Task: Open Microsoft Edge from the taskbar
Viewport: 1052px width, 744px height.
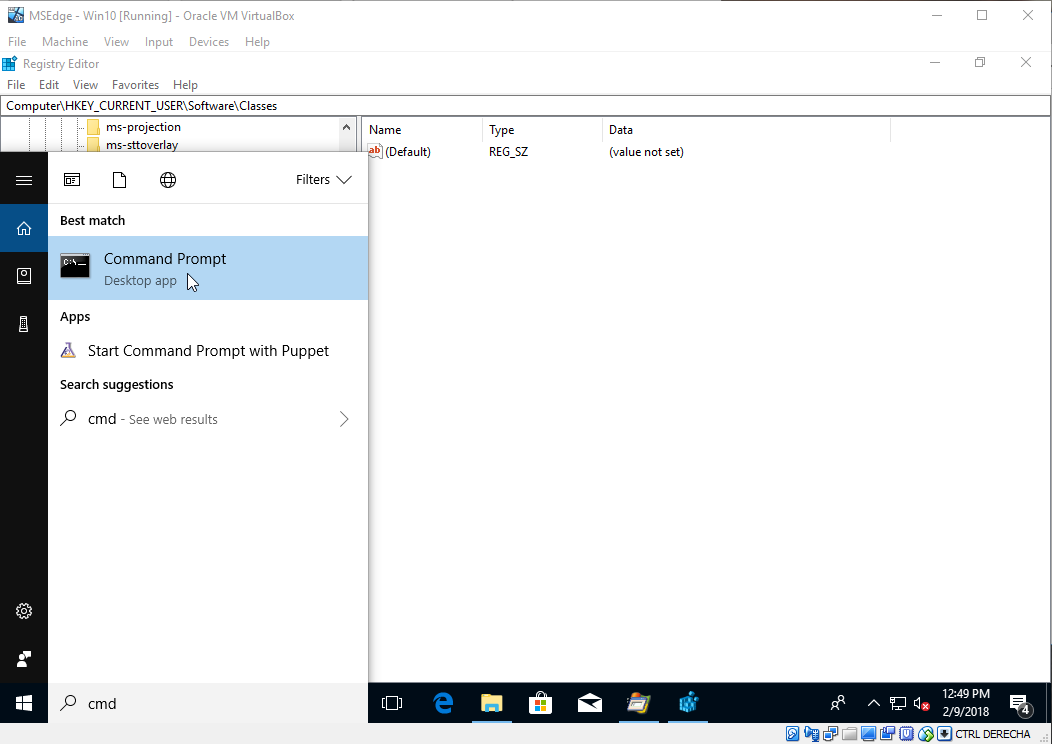Action: coord(443,703)
